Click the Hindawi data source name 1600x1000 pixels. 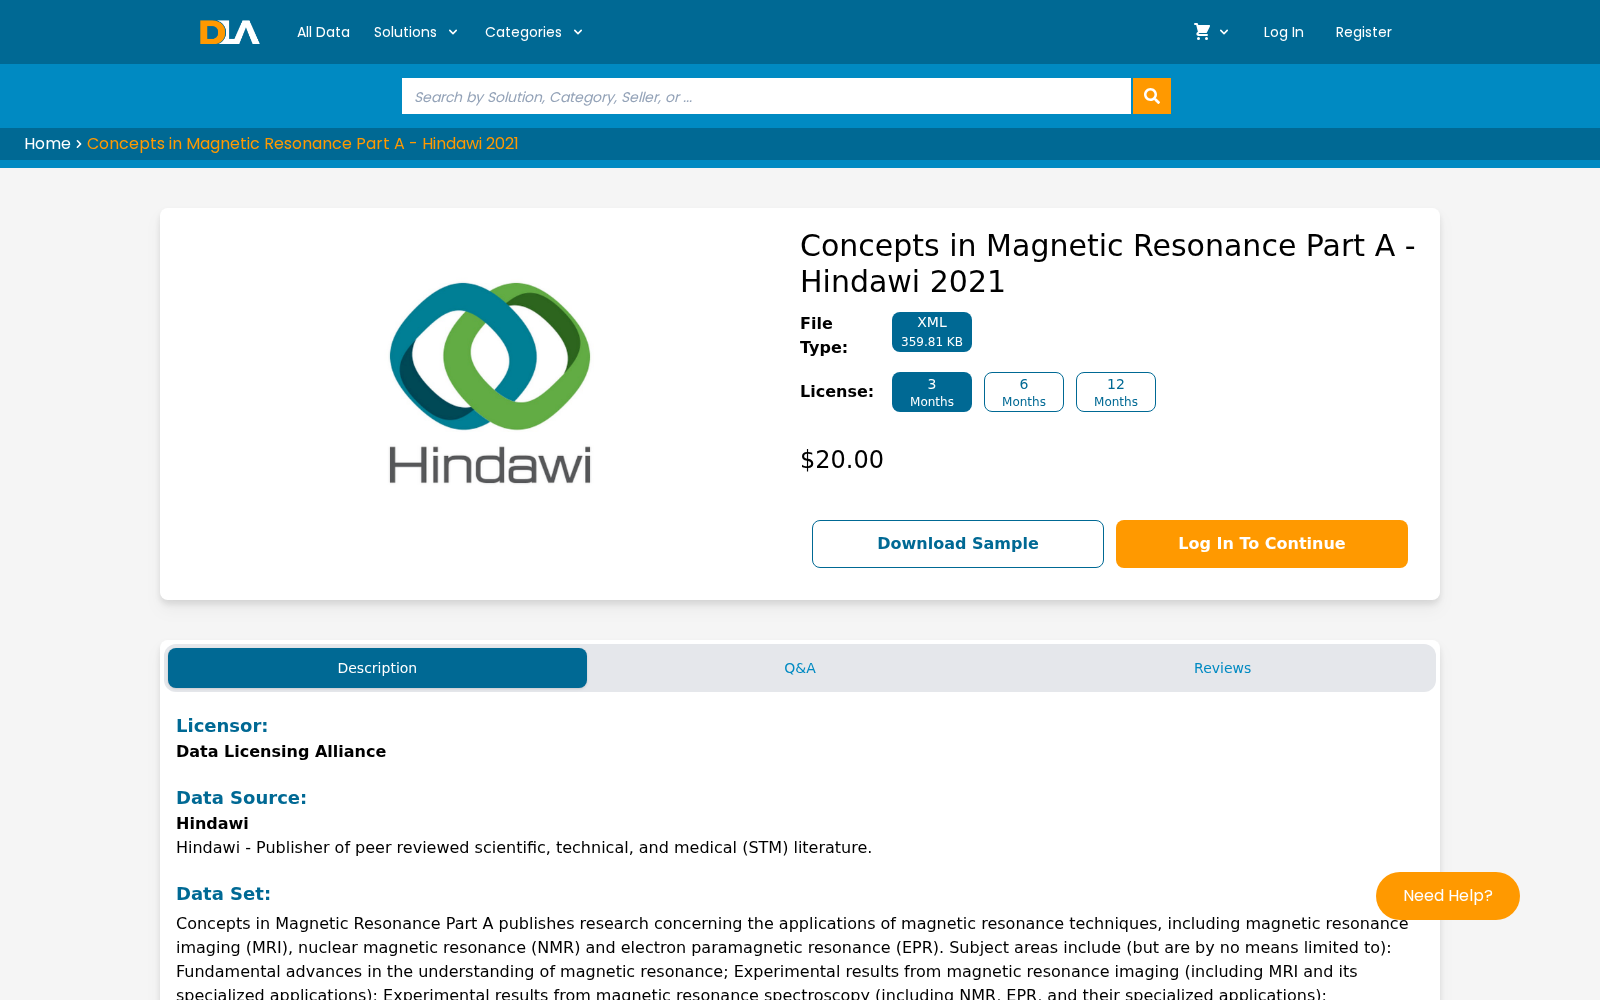[212, 824]
